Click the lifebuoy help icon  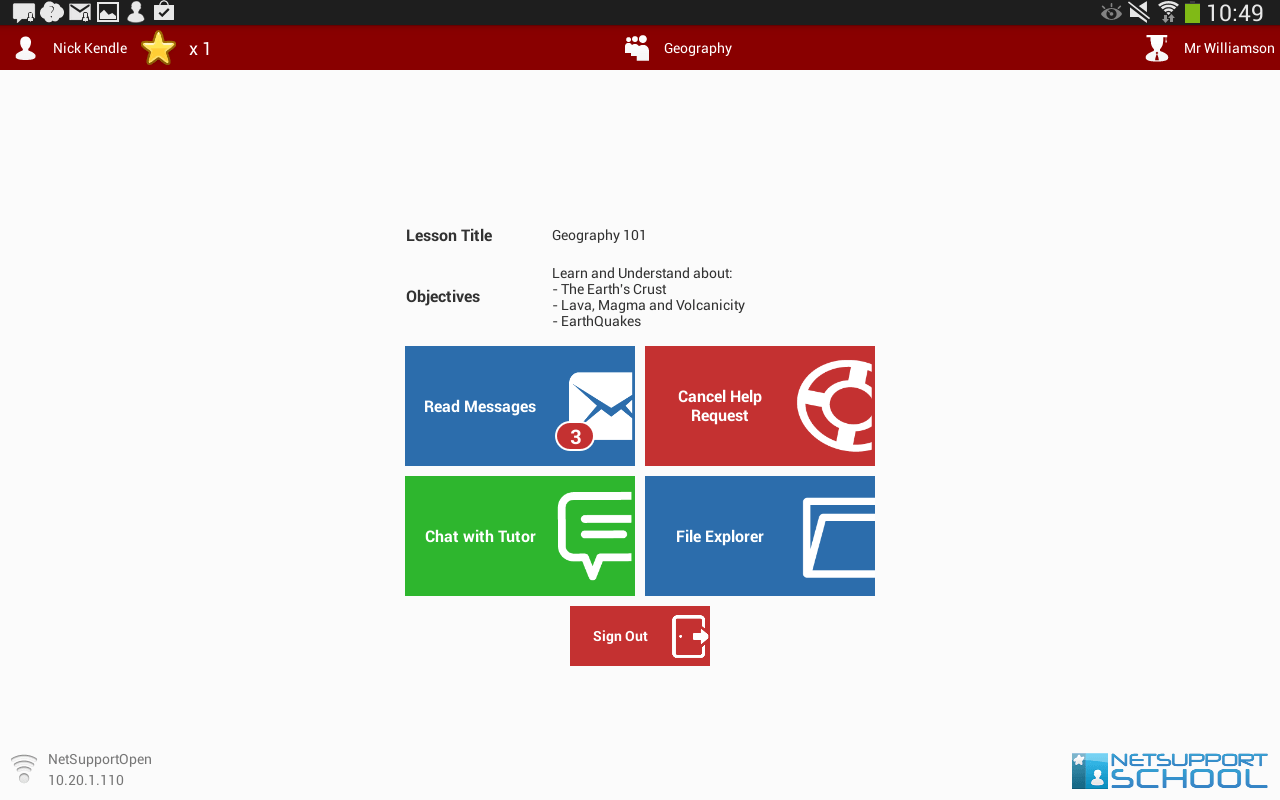pyautogui.click(x=838, y=405)
